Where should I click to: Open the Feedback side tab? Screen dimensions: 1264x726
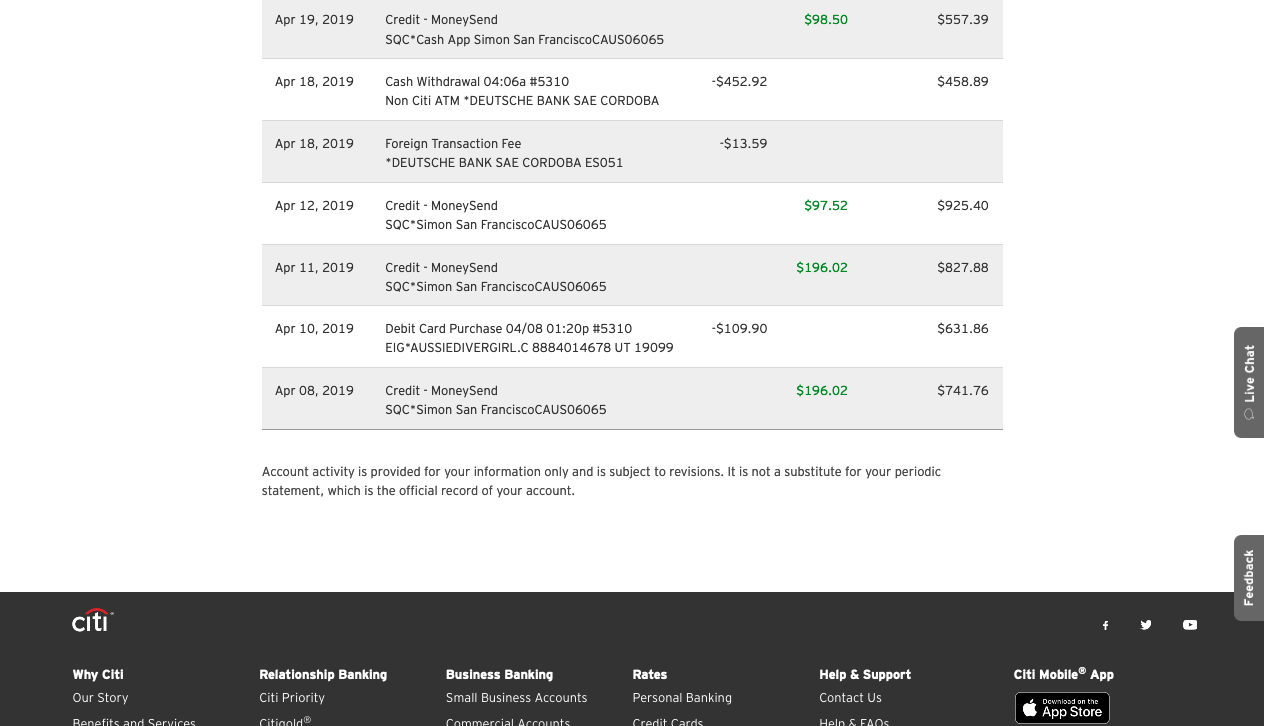1248,577
